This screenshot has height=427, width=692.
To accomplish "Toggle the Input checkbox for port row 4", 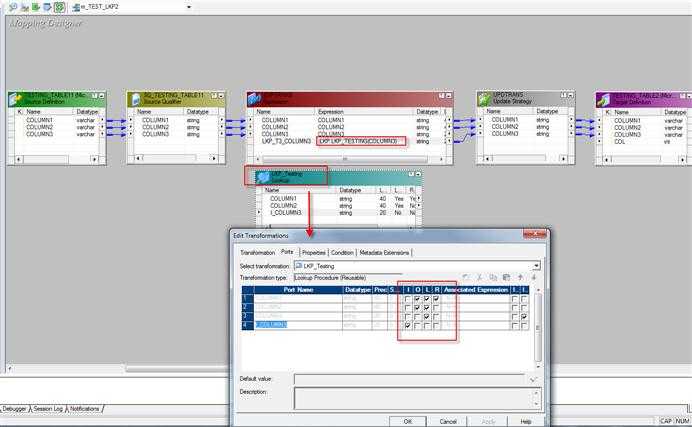I will (x=408, y=326).
